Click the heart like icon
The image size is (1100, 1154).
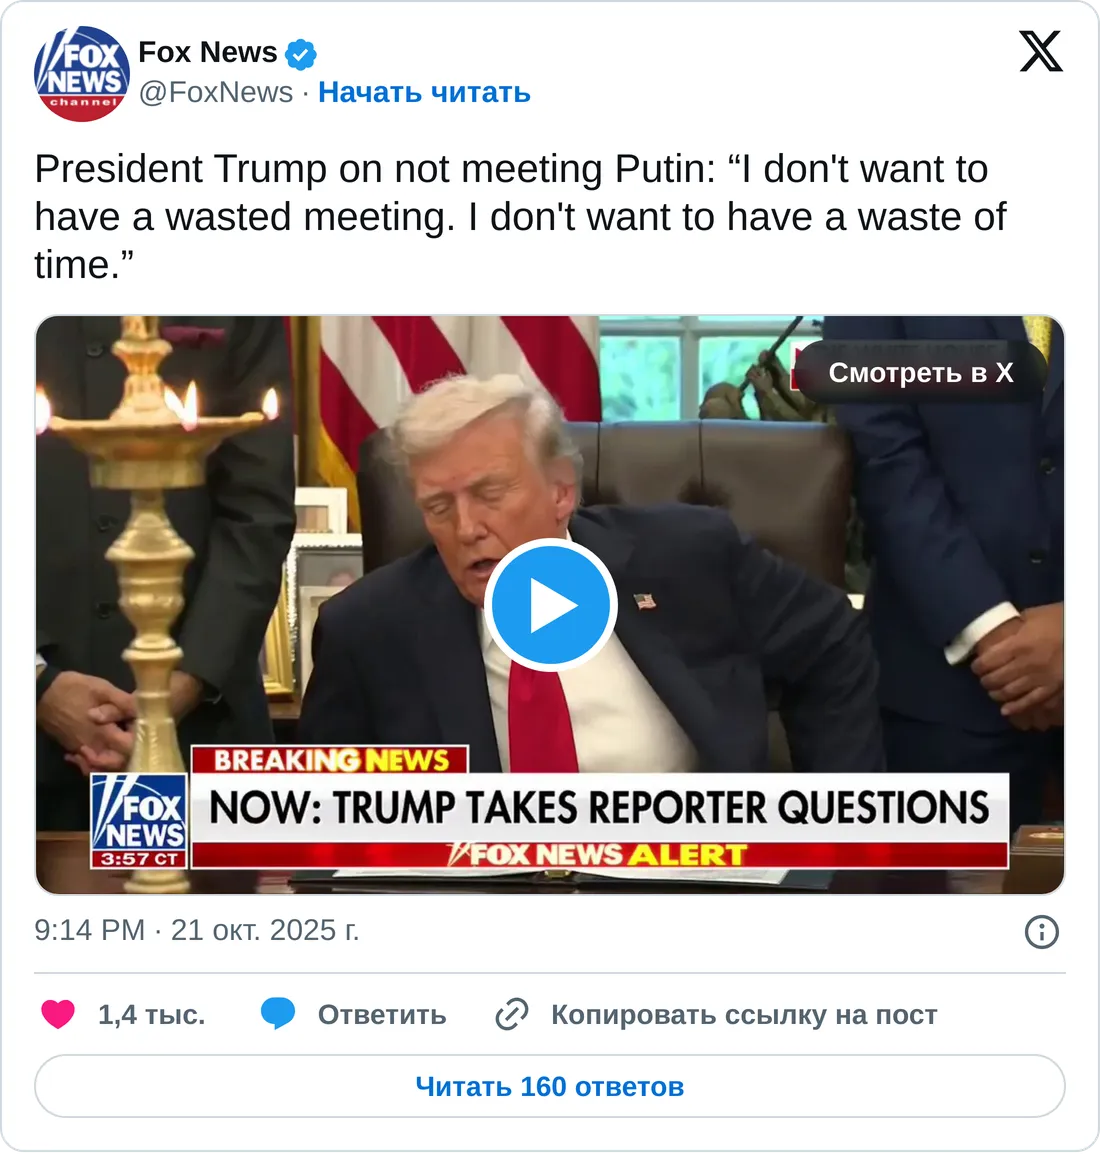57,1014
